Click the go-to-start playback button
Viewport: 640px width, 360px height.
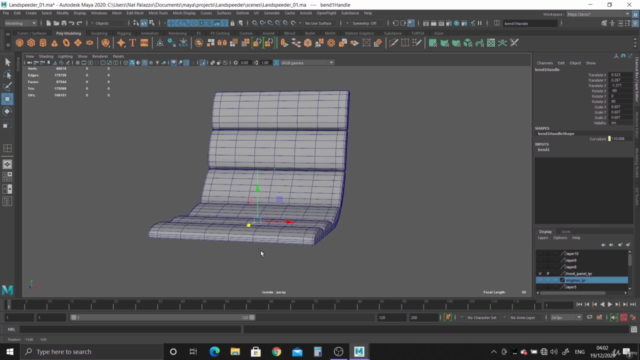[x=579, y=304]
